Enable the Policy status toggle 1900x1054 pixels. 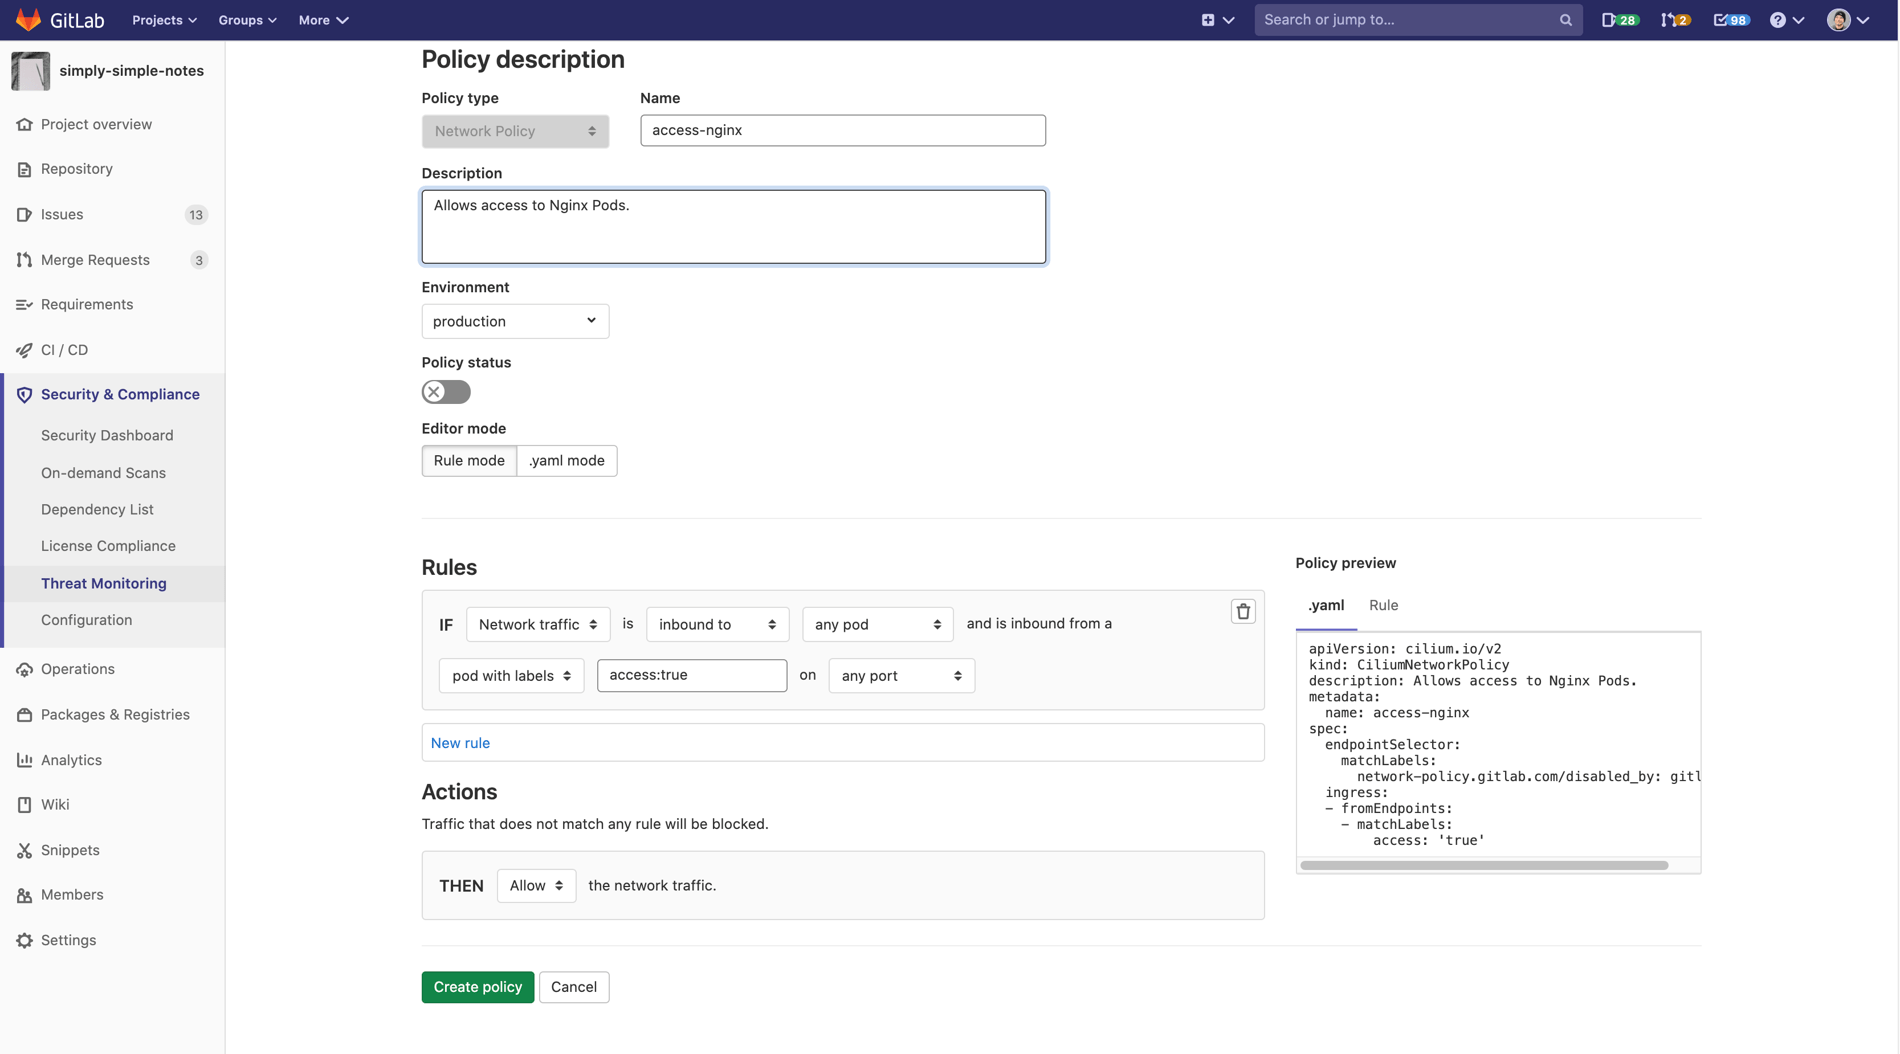[x=445, y=391]
